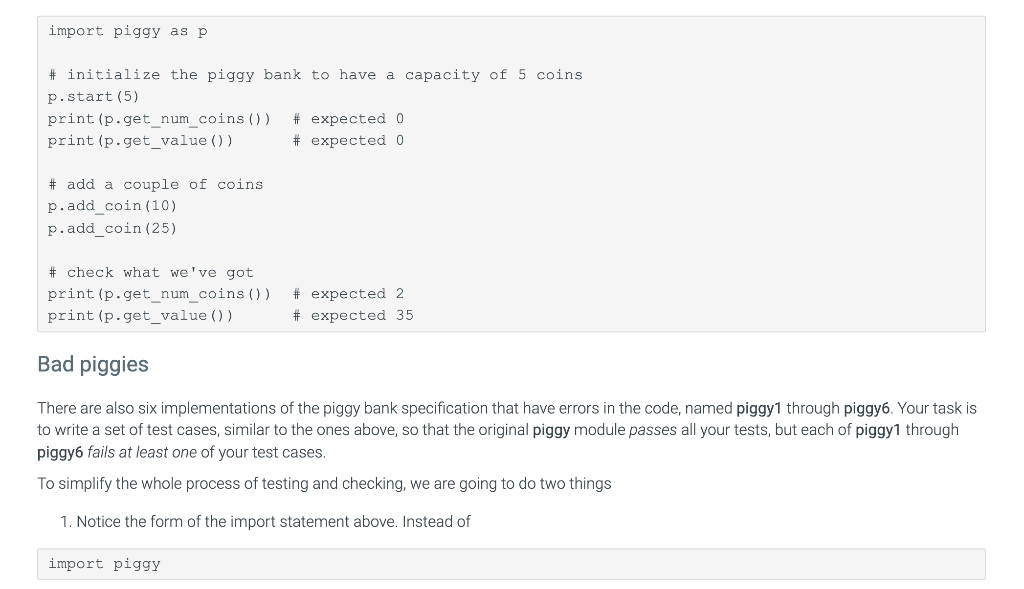Viewport: 1024px width, 589px height.
Task: Click the '# expected 35' comment
Action: (352, 316)
